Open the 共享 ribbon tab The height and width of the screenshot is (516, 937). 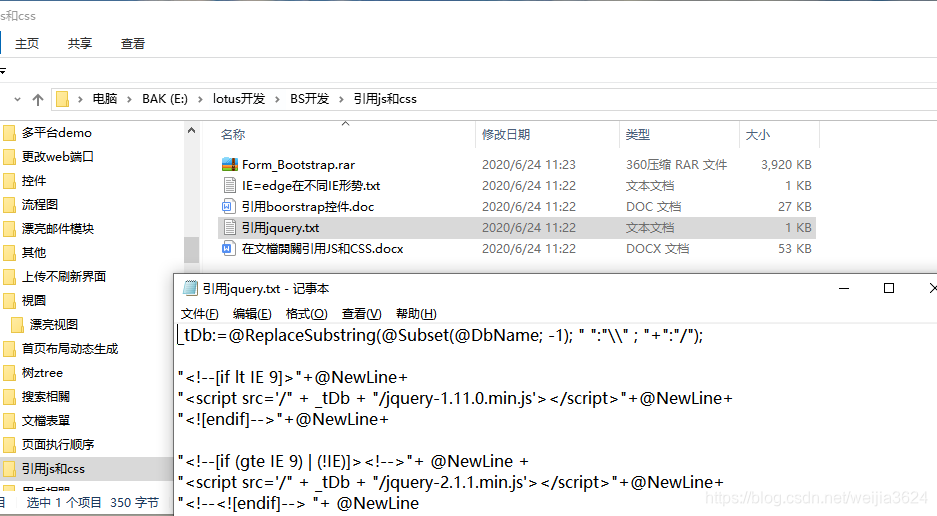tap(79, 44)
